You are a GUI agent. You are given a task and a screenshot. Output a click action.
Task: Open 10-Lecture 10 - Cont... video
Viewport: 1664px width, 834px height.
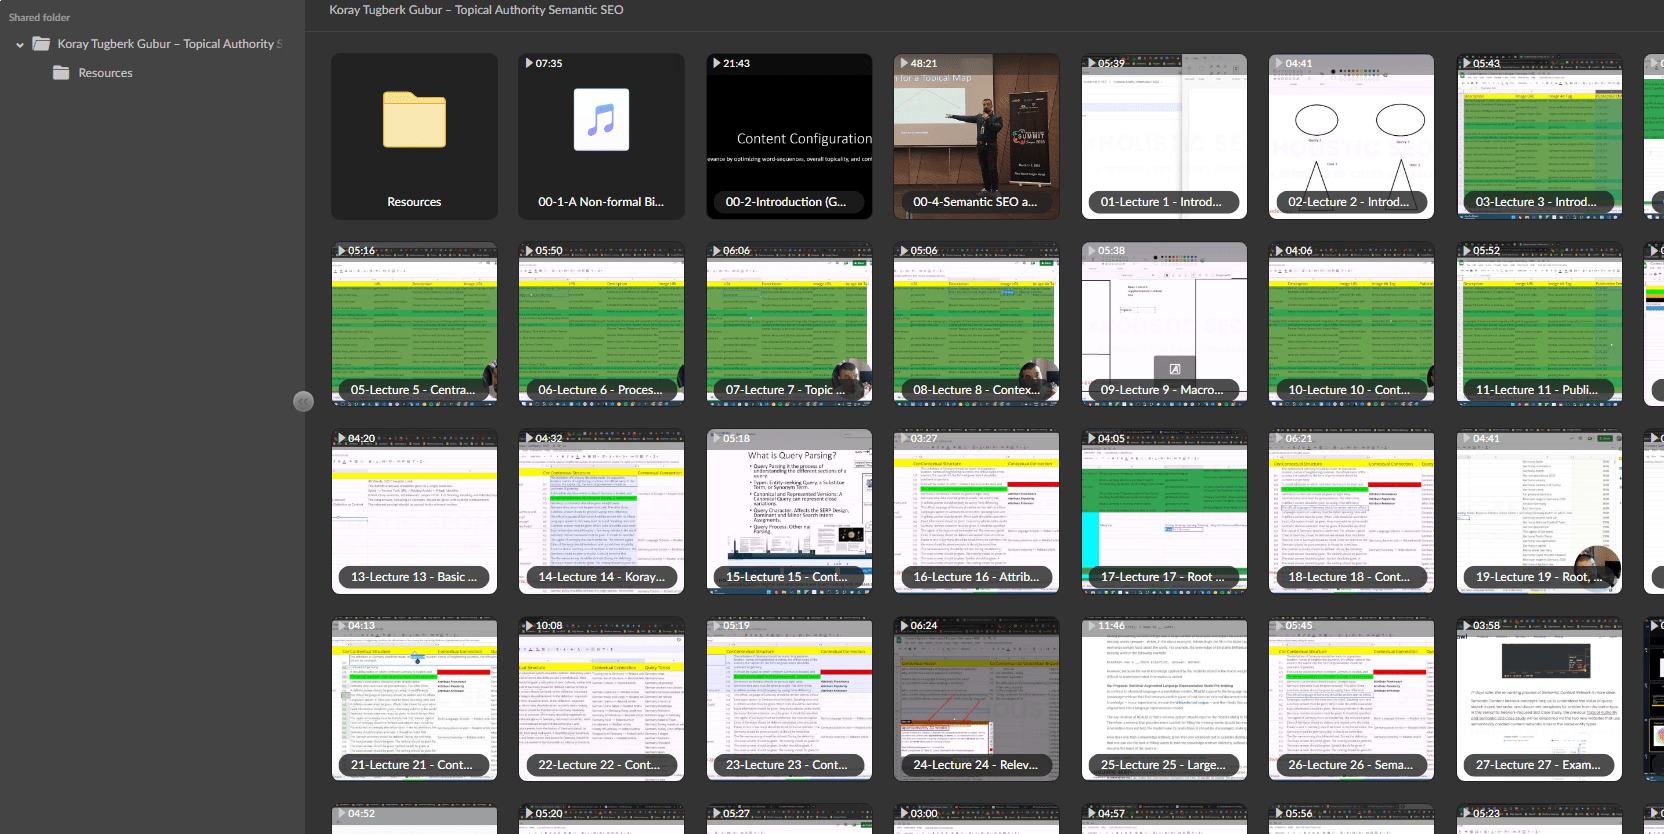click(1351, 324)
